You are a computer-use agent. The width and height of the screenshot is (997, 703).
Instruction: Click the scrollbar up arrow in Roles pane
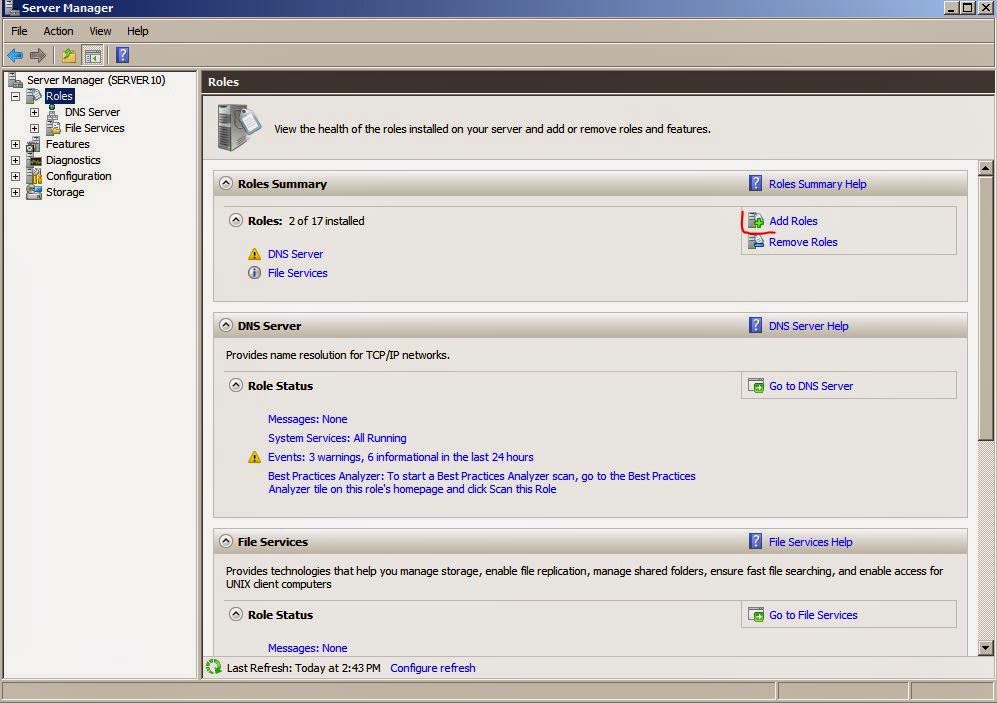(986, 168)
